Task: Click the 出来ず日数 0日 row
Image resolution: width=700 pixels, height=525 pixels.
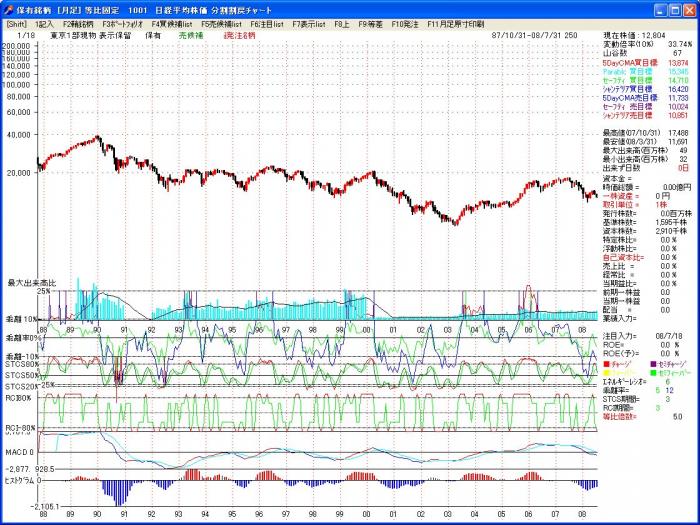Action: (x=646, y=168)
